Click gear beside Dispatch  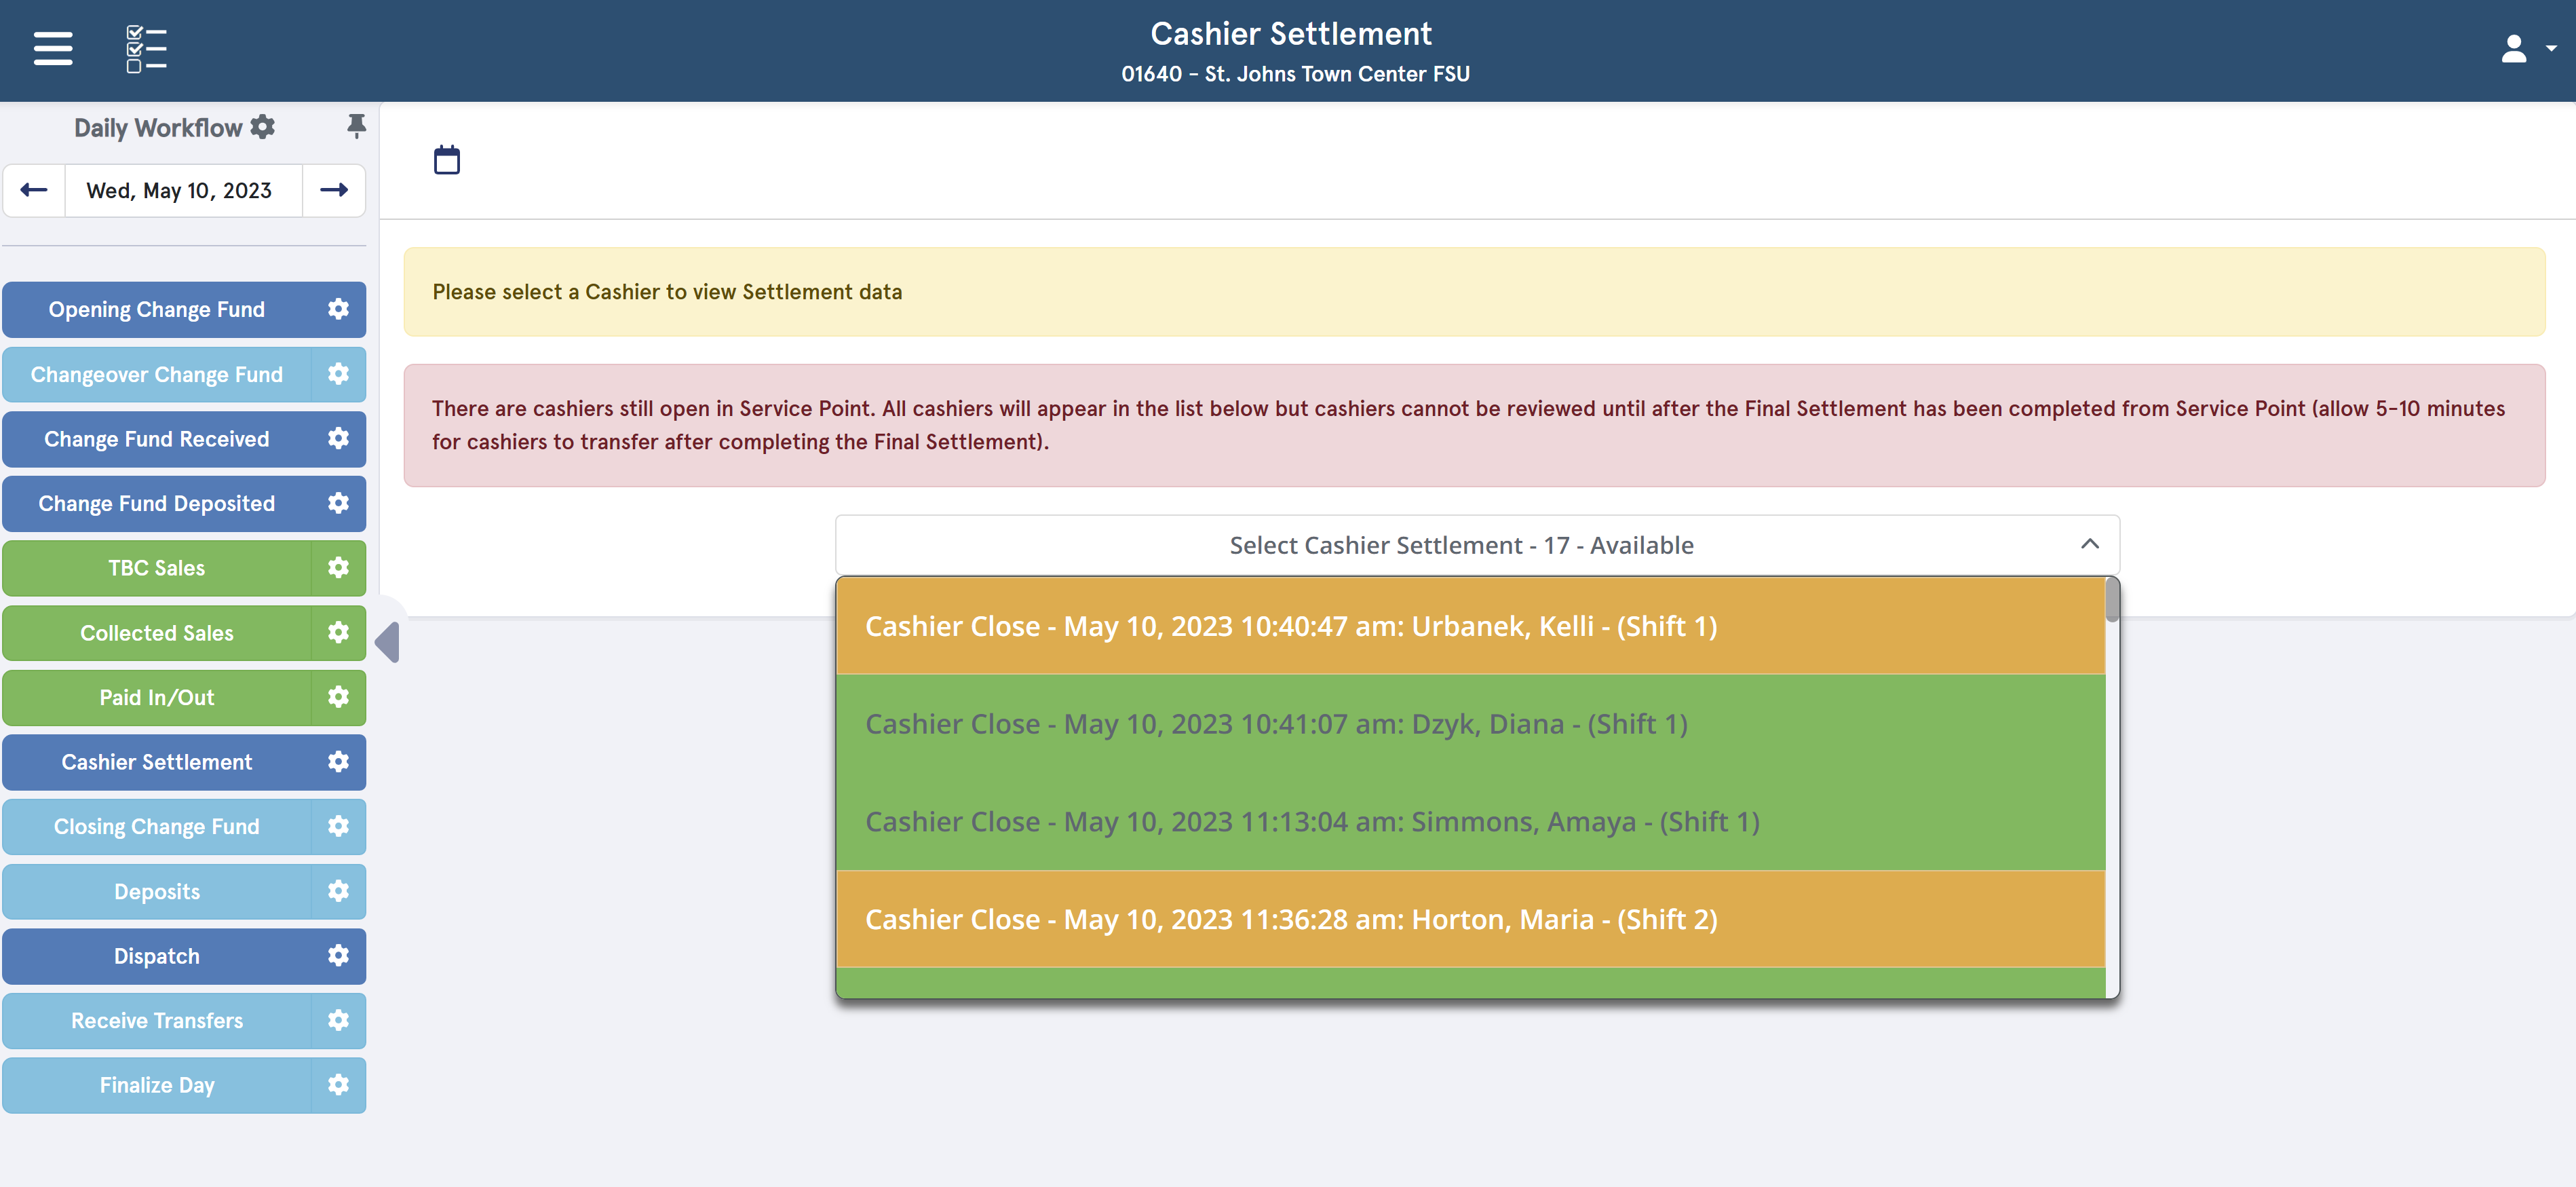338,956
